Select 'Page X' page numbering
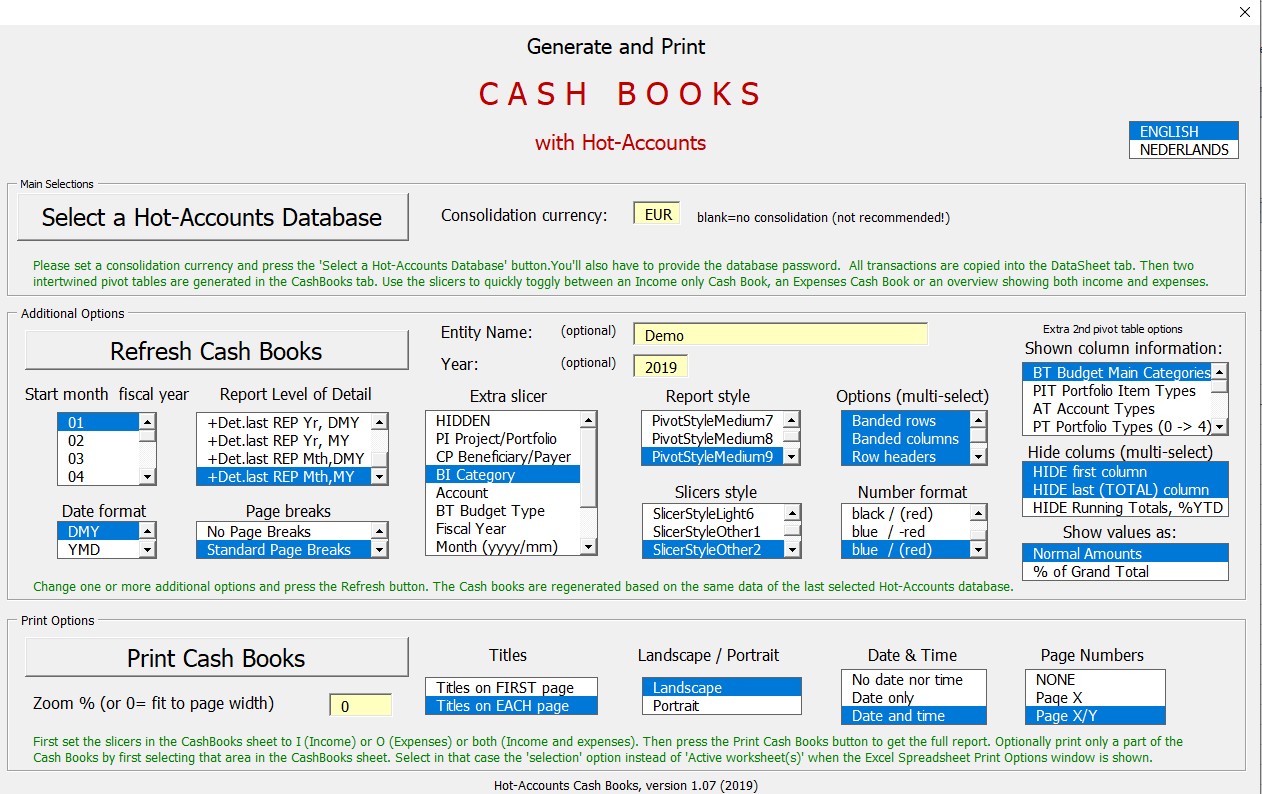 click(x=1095, y=698)
